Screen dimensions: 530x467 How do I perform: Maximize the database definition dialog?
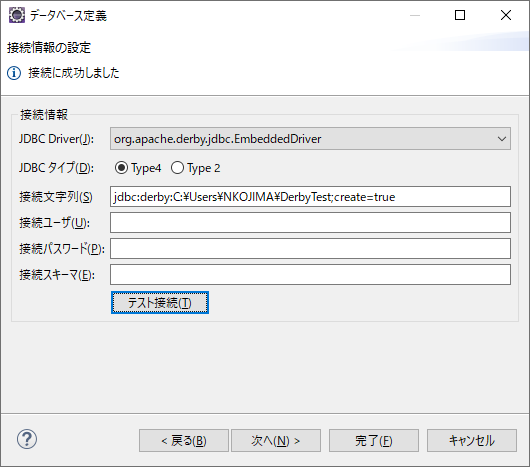(460, 15)
